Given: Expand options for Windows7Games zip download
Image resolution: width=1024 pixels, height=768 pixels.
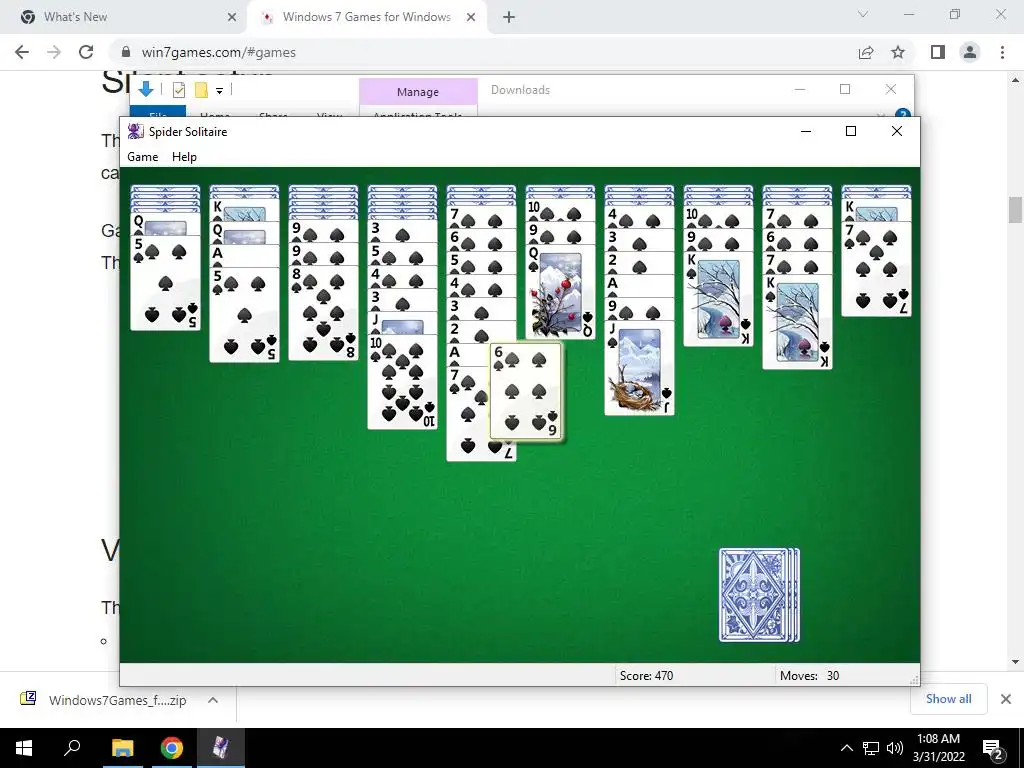Looking at the screenshot, I should click(x=213, y=700).
